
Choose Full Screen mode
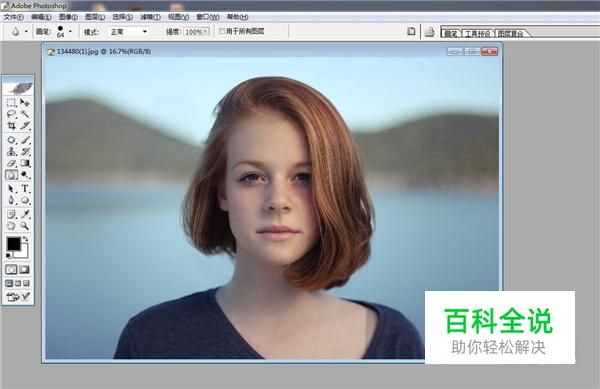tap(26, 283)
